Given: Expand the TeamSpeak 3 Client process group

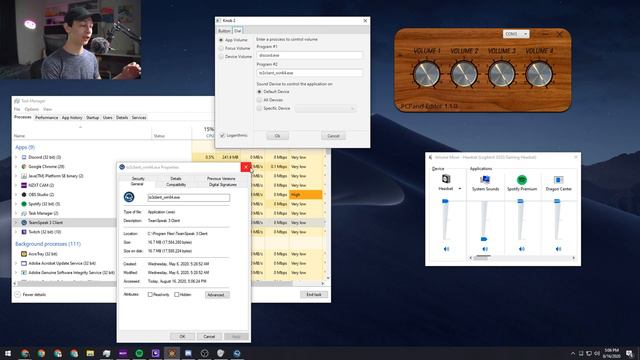Looking at the screenshot, I should coord(16,222).
